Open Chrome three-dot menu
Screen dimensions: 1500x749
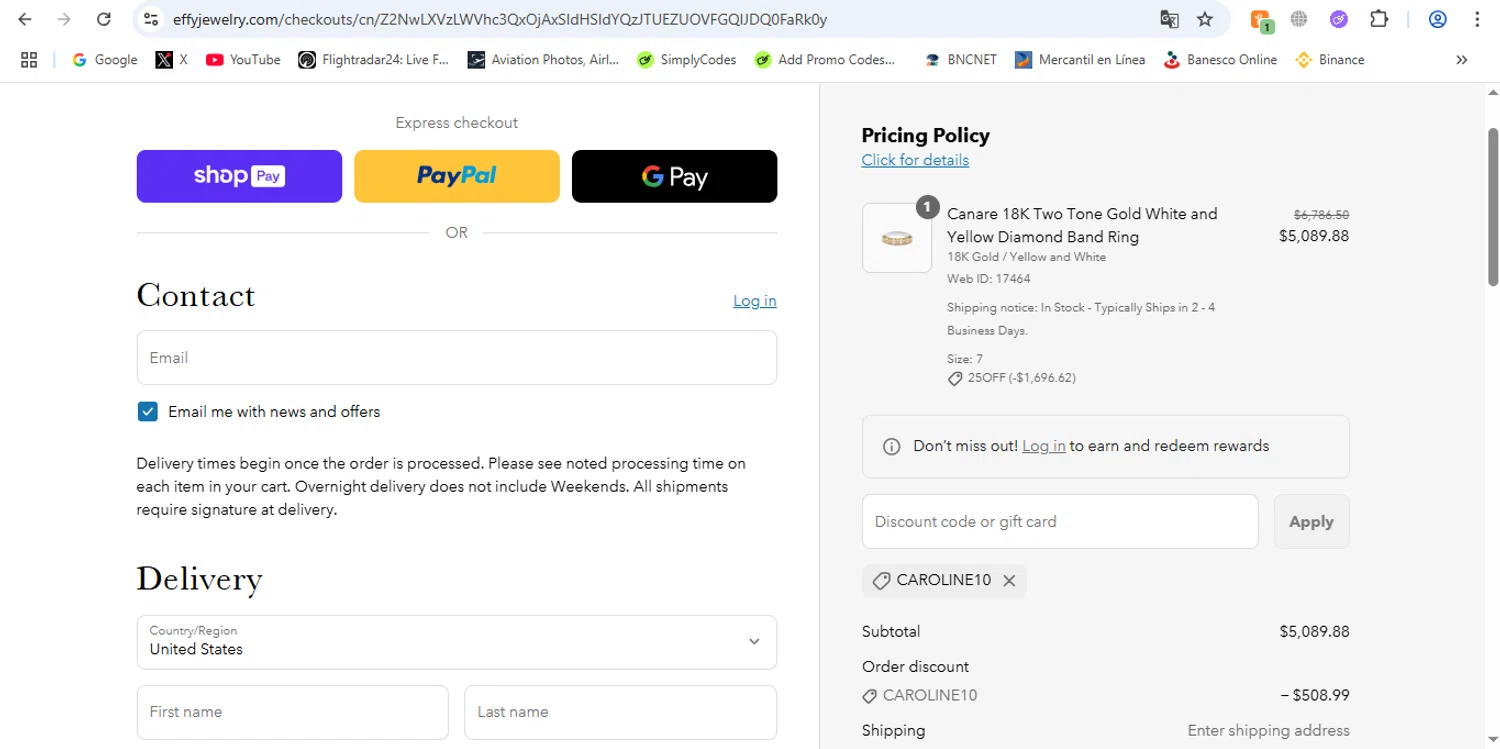(1477, 19)
